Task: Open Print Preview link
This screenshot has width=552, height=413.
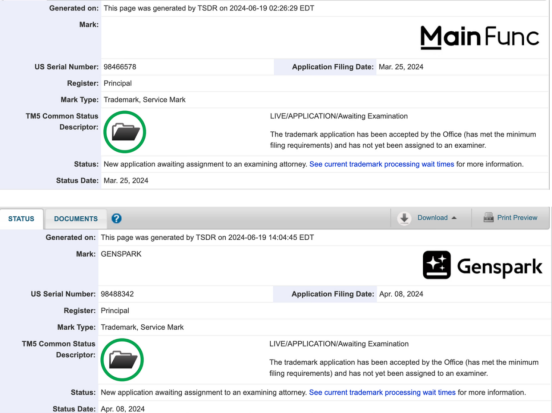Action: tap(517, 218)
